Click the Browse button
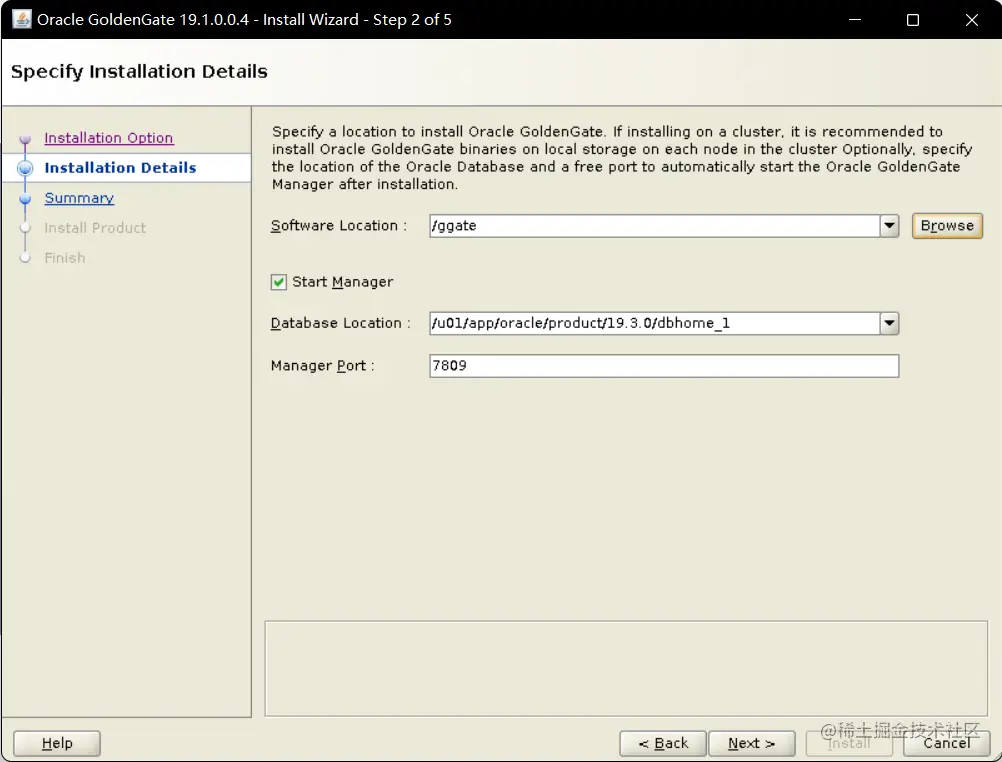1002x762 pixels. click(x=947, y=226)
